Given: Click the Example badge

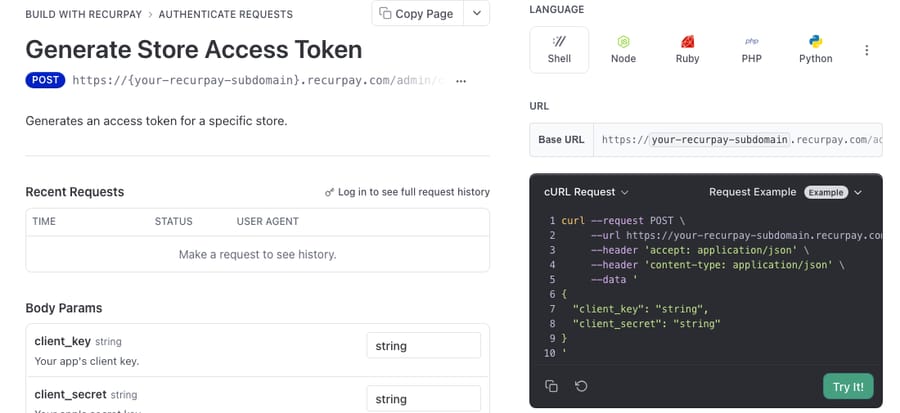Looking at the screenshot, I should [825, 192].
